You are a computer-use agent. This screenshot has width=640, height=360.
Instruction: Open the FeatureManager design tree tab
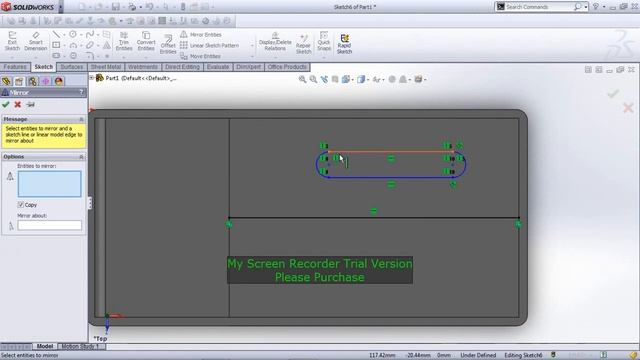pyautogui.click(x=6, y=81)
